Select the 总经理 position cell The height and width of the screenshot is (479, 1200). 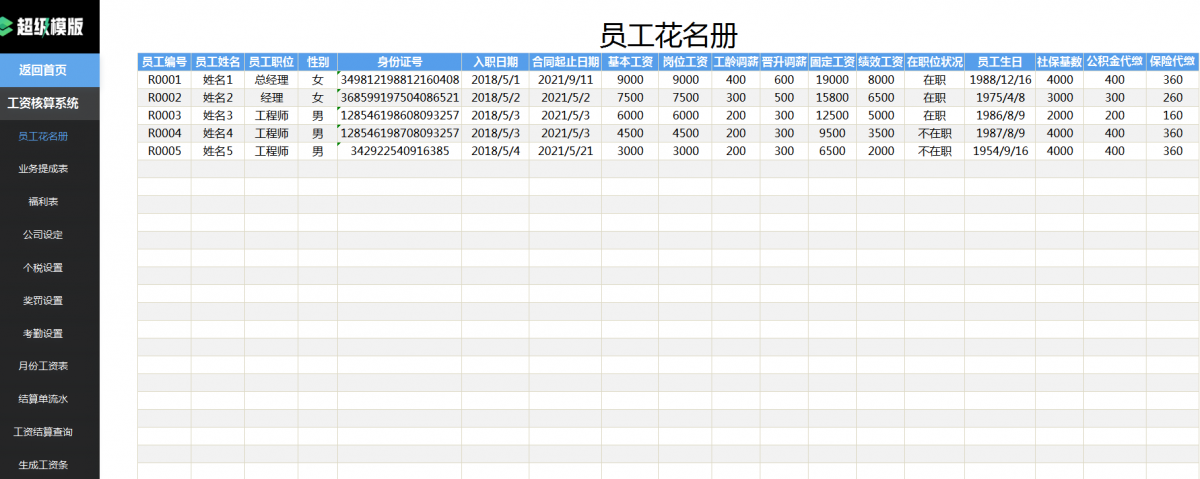[x=270, y=80]
